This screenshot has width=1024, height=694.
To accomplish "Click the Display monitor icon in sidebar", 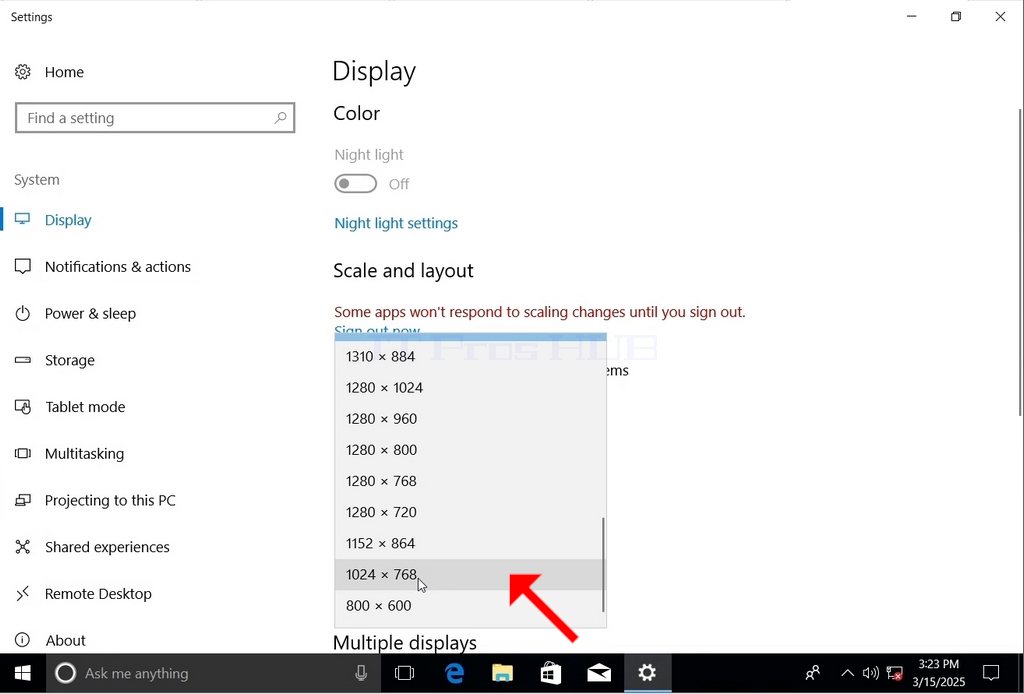I will 23,220.
